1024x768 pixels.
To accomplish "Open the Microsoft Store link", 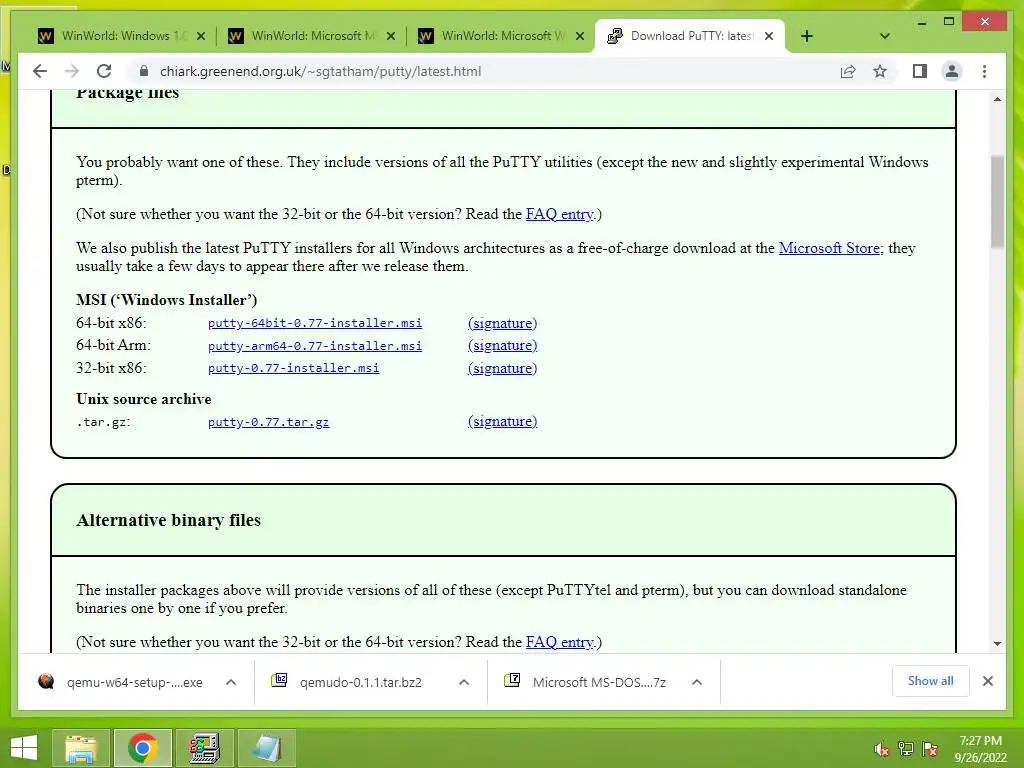I will click(829, 248).
